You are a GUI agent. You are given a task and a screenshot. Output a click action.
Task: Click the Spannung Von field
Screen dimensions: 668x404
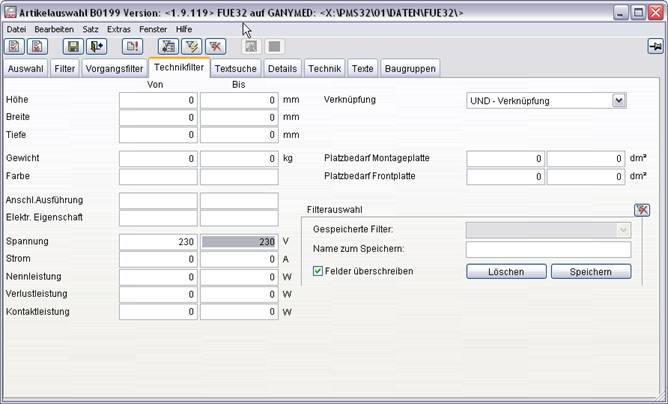(x=158, y=241)
